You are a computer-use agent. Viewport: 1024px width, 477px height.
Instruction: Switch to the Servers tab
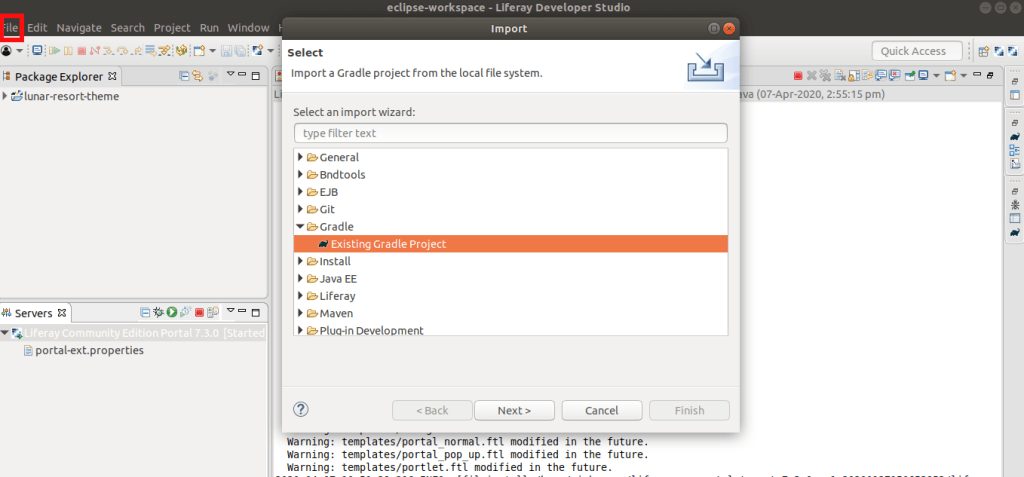pyautogui.click(x=33, y=313)
